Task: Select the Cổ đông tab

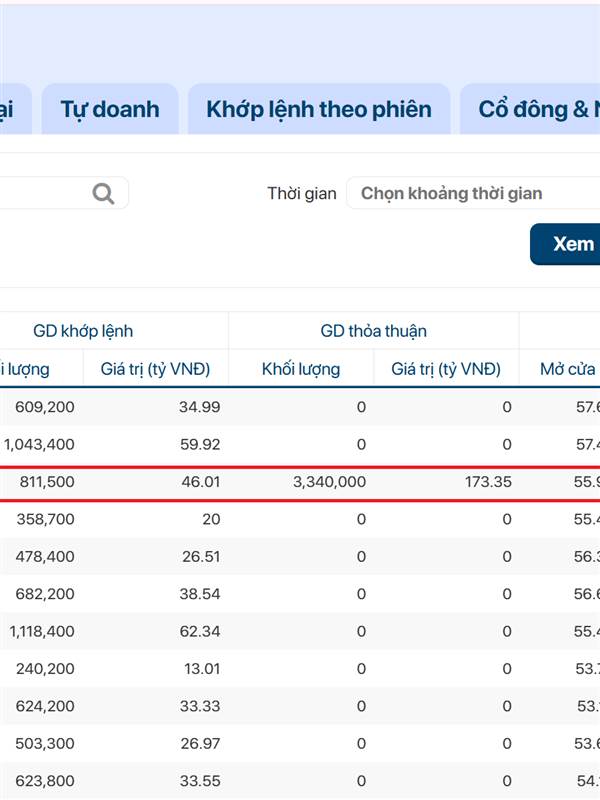Action: [535, 109]
